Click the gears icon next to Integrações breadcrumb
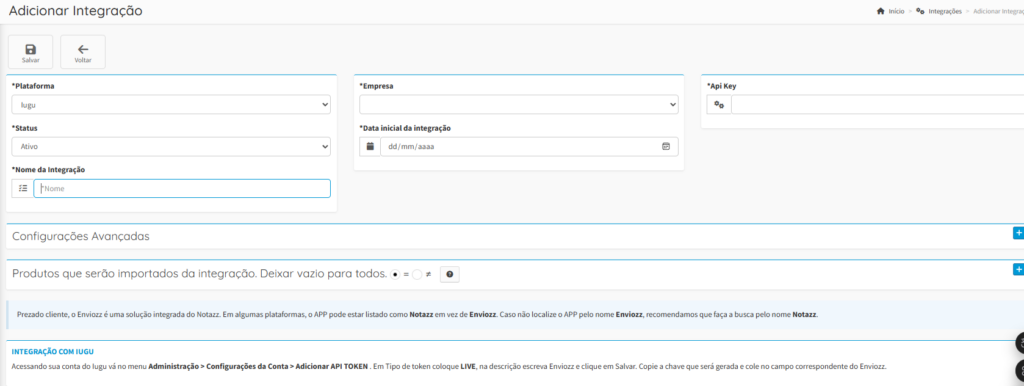This screenshot has width=1024, height=386. [x=920, y=12]
